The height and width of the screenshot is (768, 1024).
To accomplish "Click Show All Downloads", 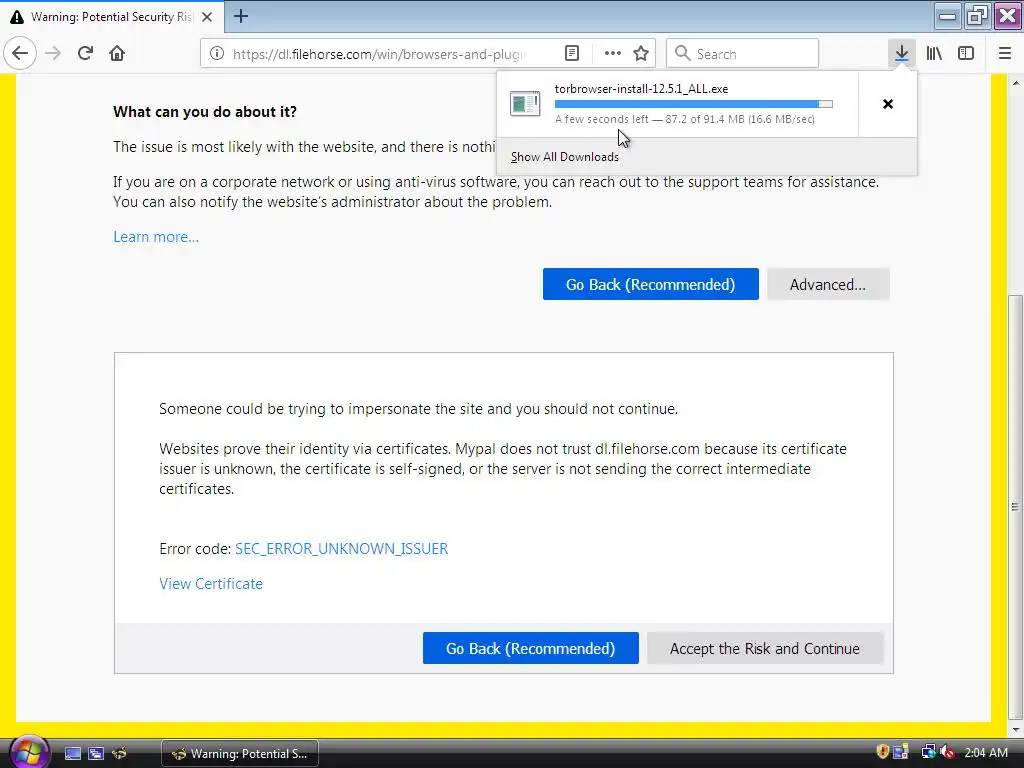I will (564, 157).
